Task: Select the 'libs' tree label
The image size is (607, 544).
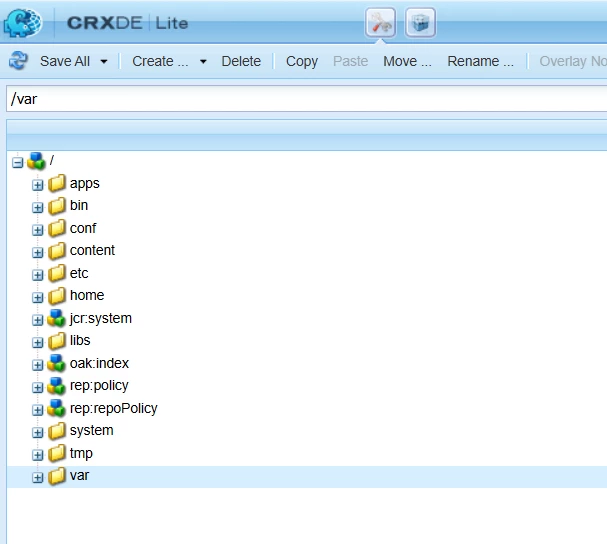Action: click(x=80, y=340)
